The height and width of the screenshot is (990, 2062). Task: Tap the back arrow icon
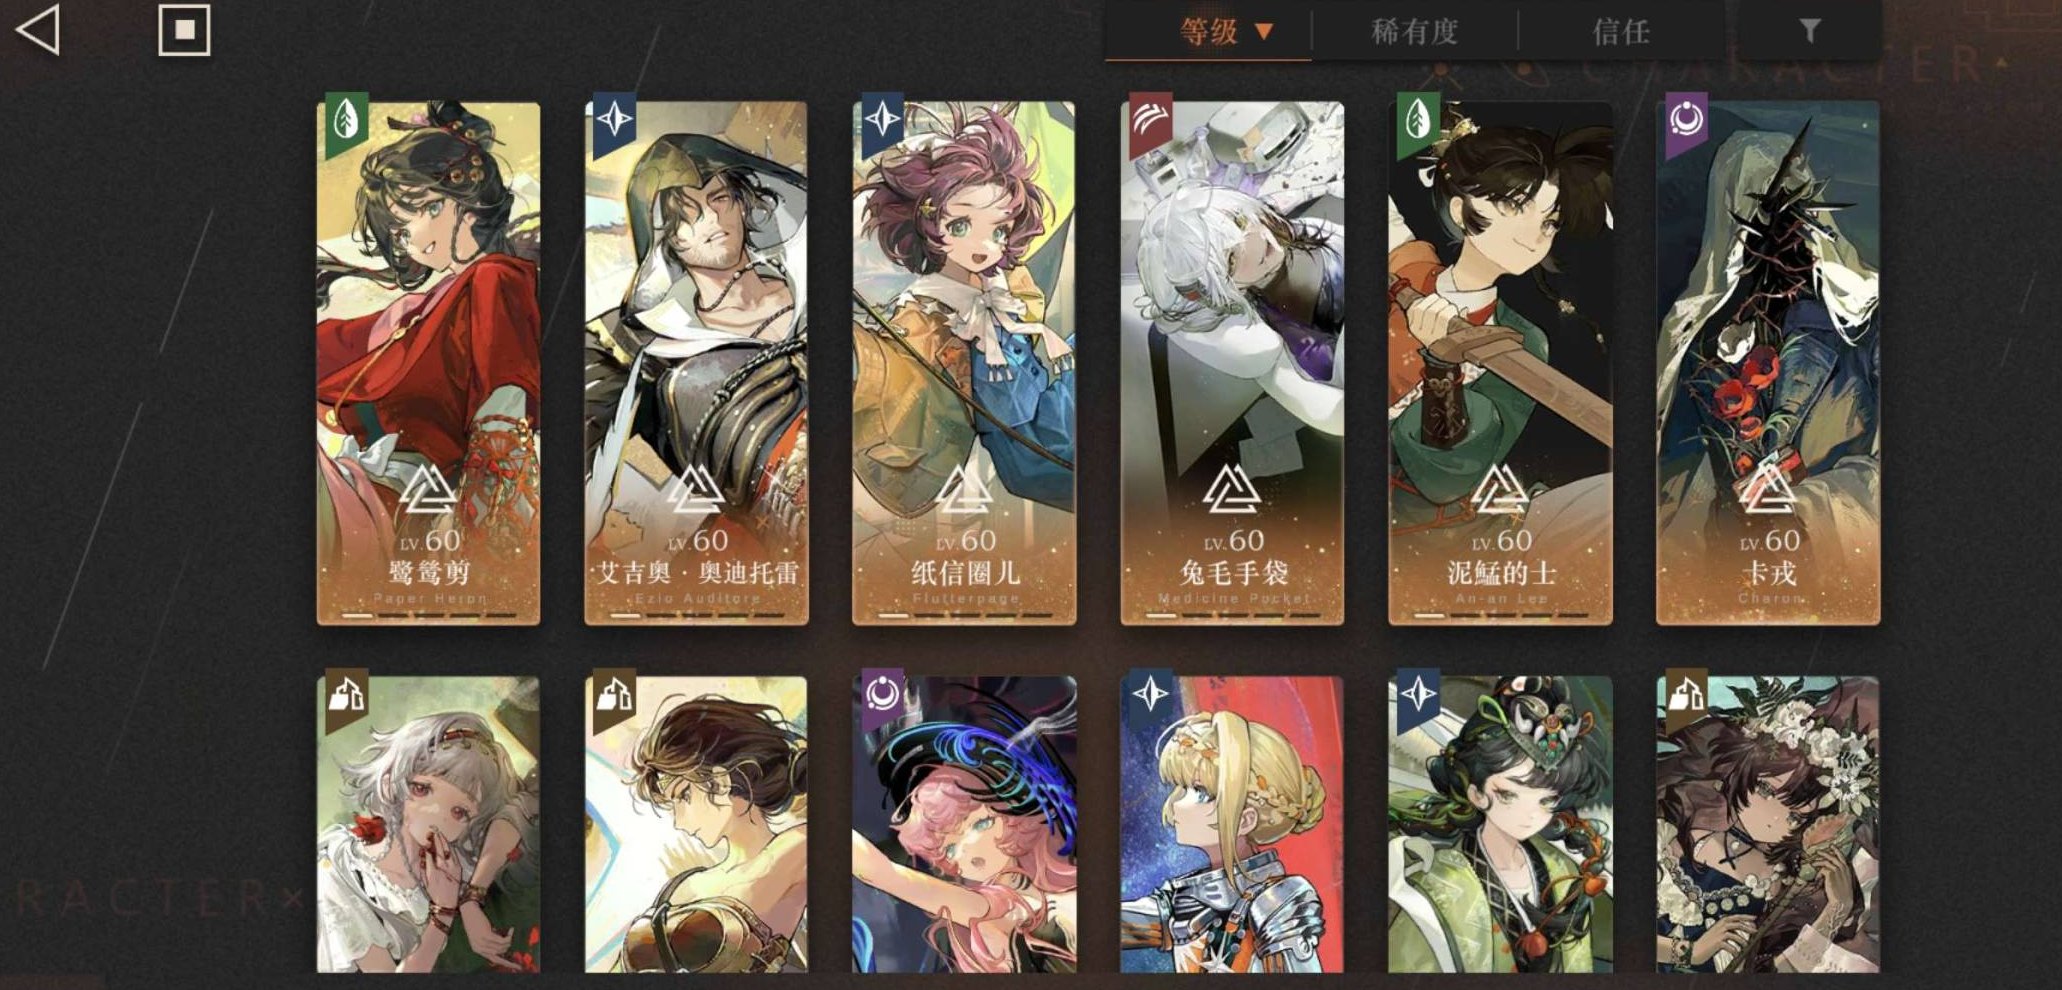[x=38, y=29]
